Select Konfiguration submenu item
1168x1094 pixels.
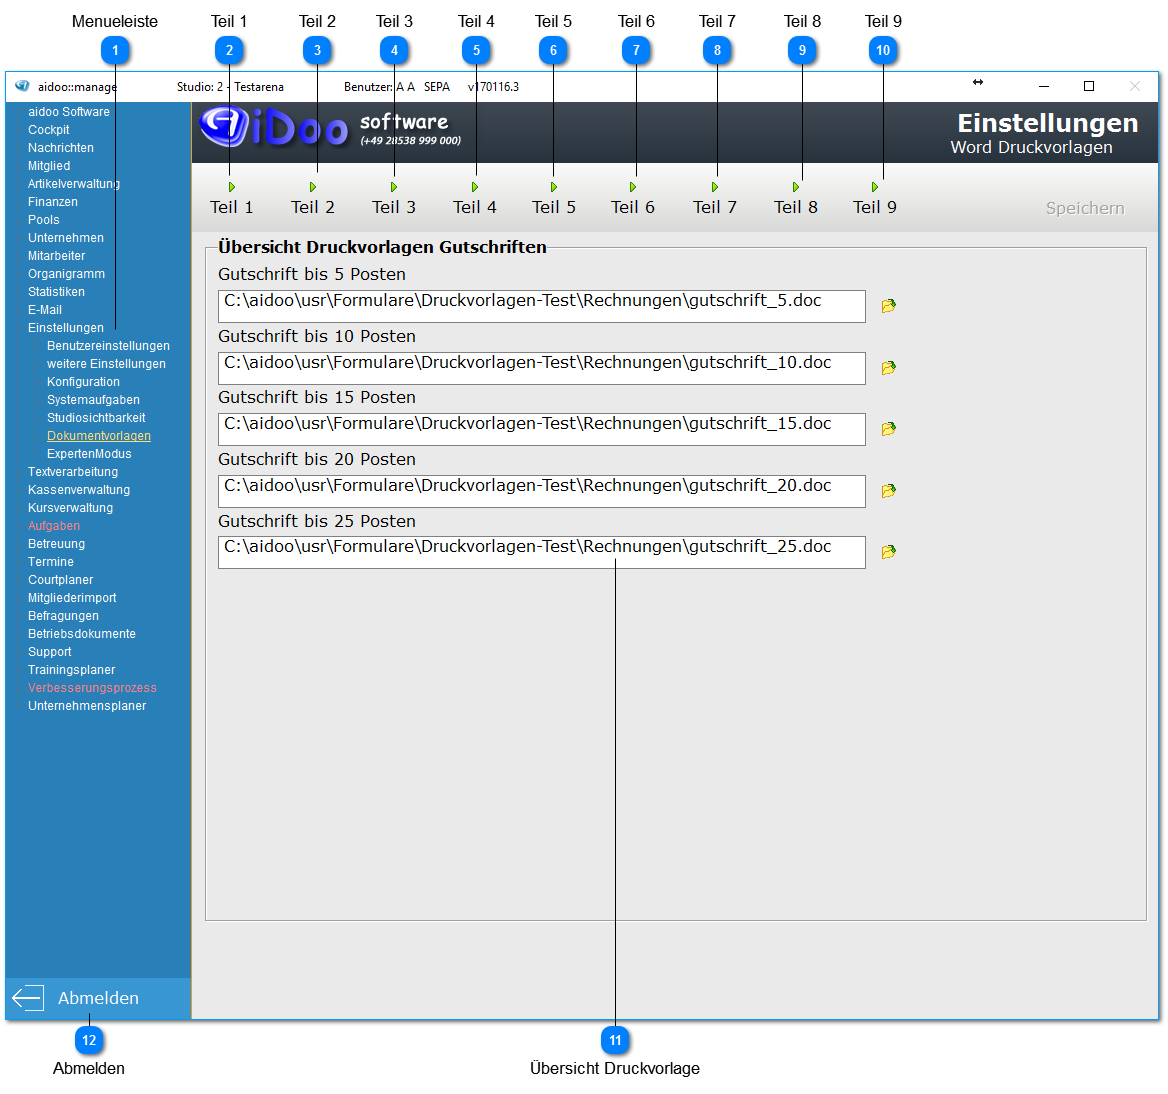pyautogui.click(x=83, y=382)
